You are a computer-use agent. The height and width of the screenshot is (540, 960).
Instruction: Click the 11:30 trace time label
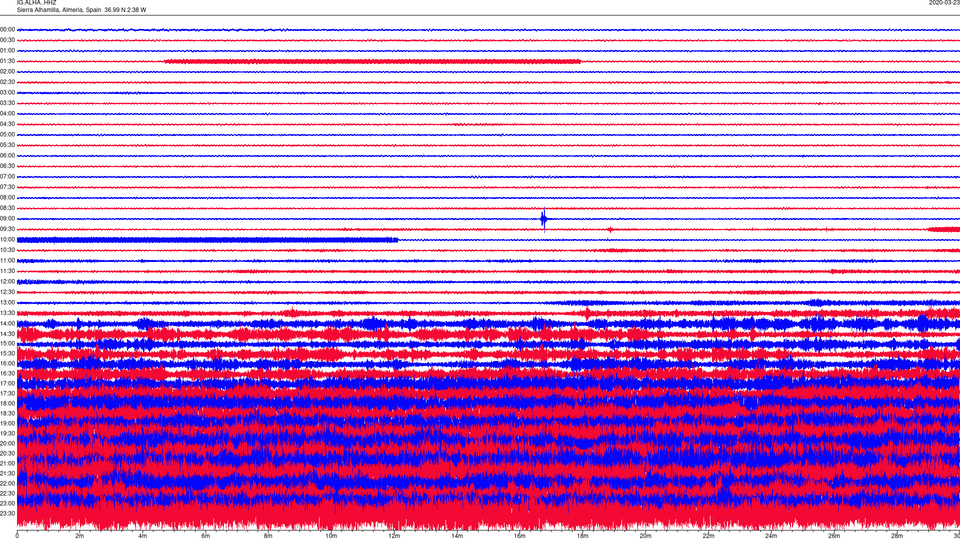7,271
